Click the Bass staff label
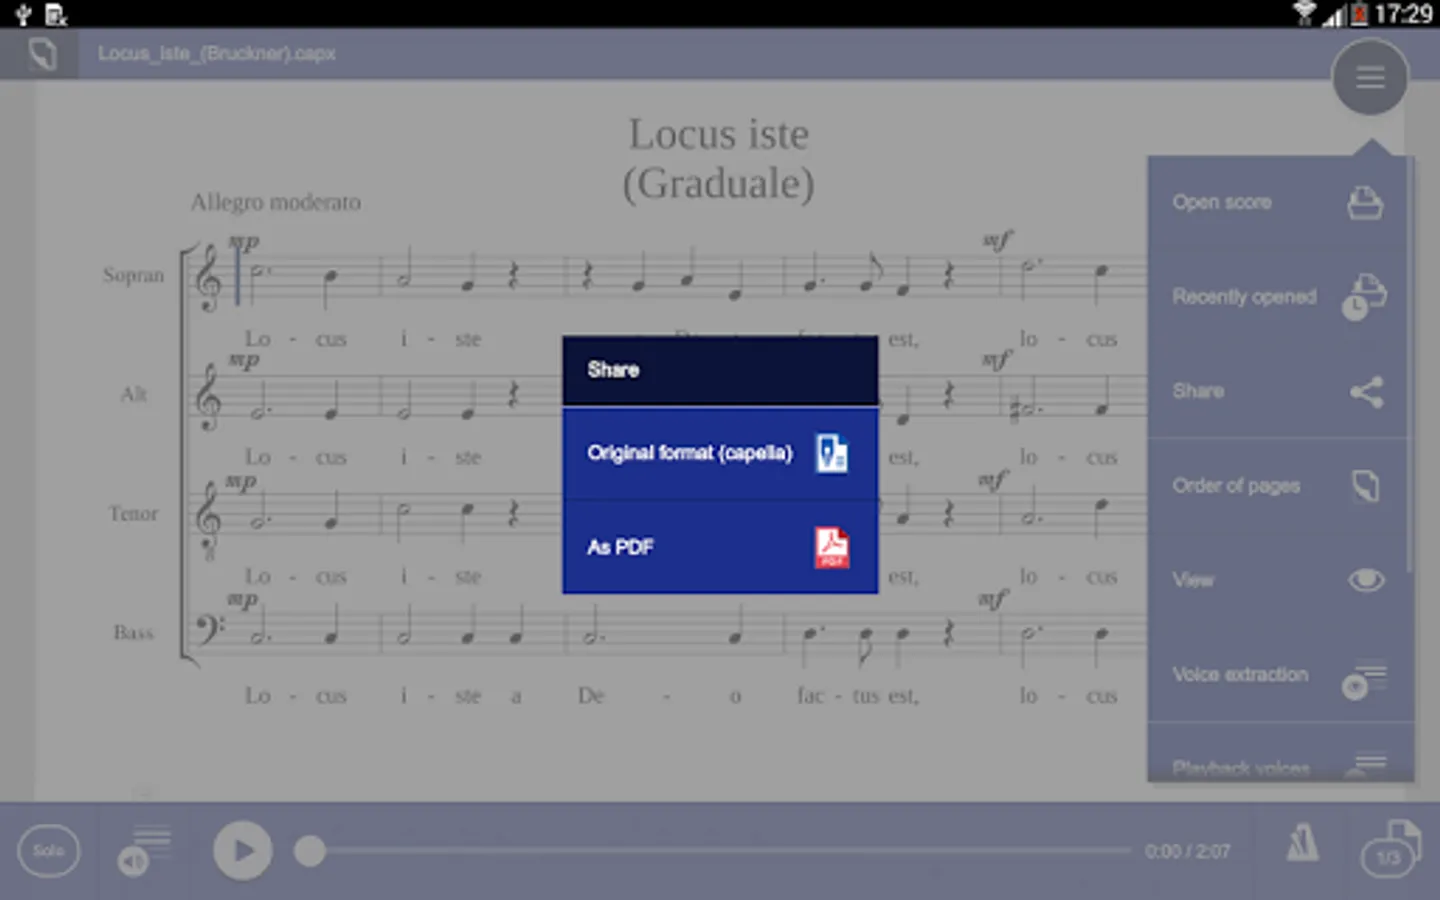 [x=133, y=632]
